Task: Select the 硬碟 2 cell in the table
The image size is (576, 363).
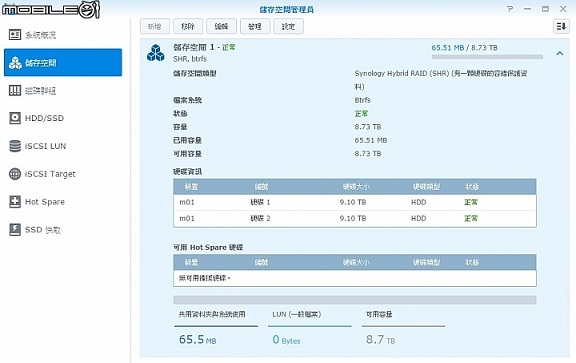Action: tap(260, 218)
